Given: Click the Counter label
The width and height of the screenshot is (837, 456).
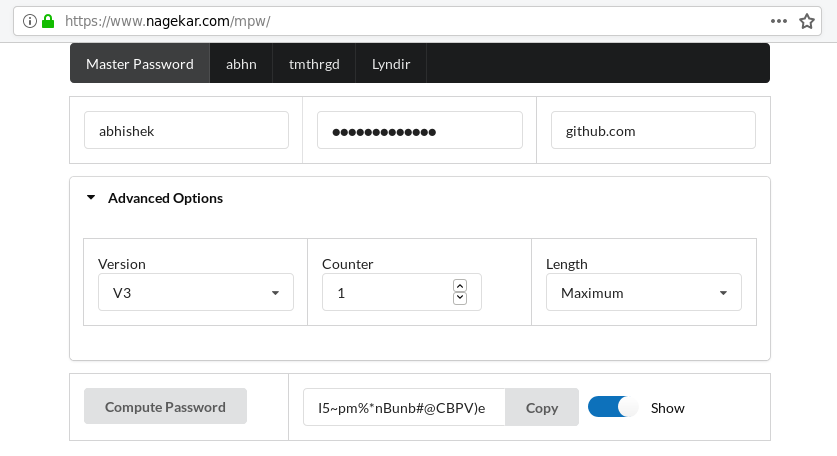Looking at the screenshot, I should [x=348, y=264].
